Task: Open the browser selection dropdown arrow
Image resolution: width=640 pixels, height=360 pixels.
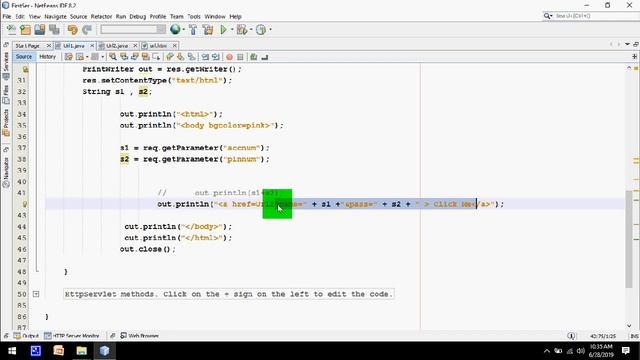Action: tap(184, 29)
